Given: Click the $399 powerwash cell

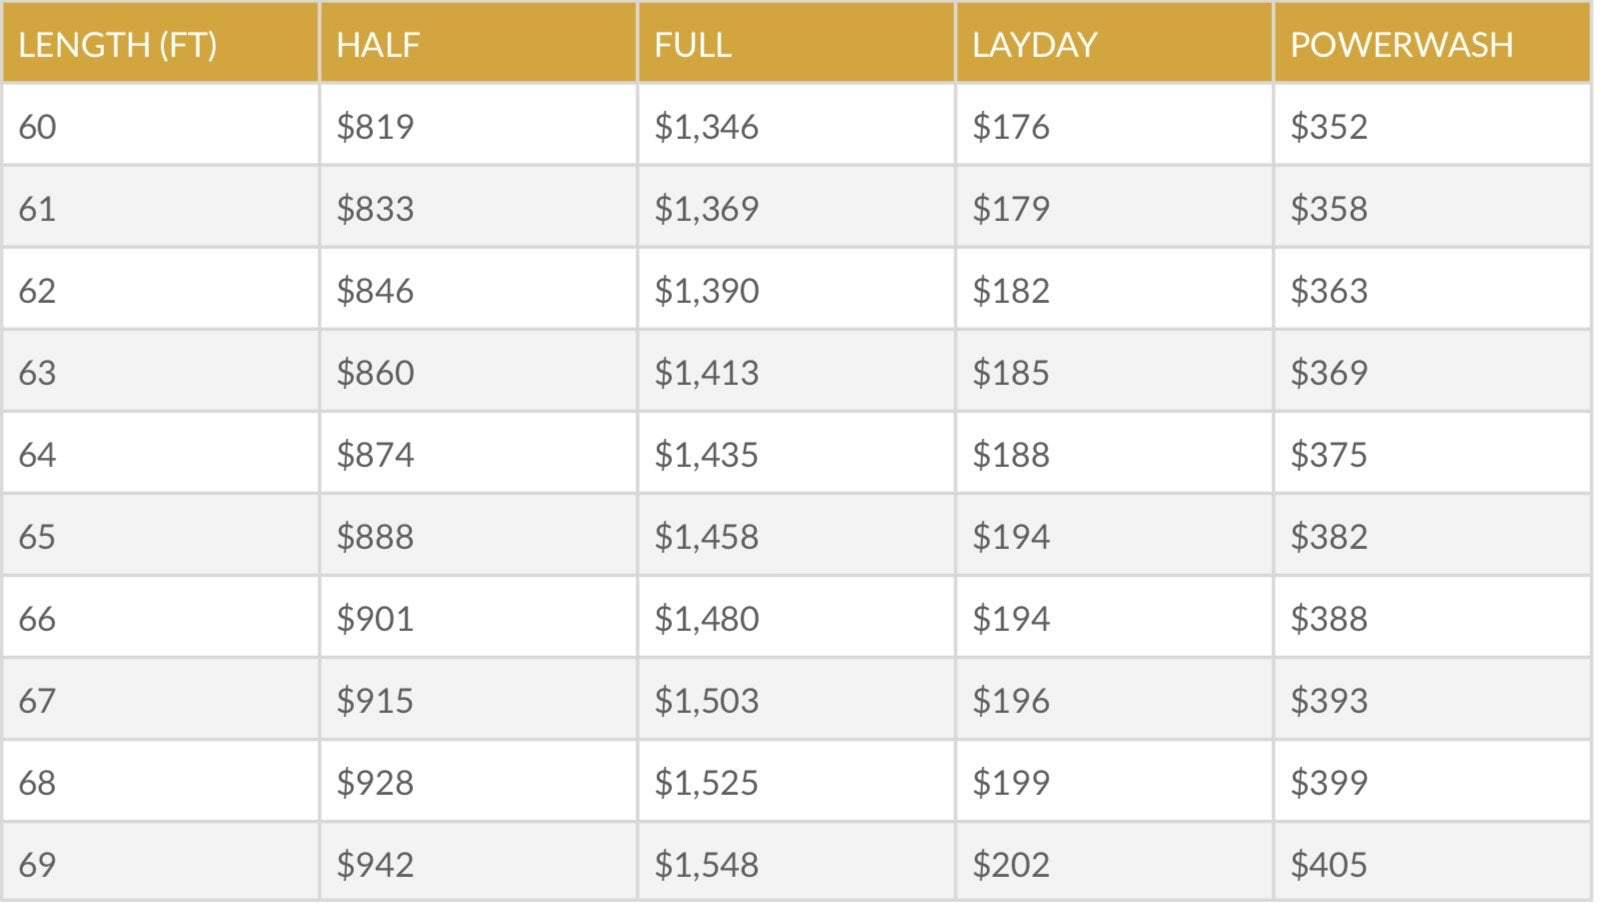Looking at the screenshot, I should tap(1329, 783).
